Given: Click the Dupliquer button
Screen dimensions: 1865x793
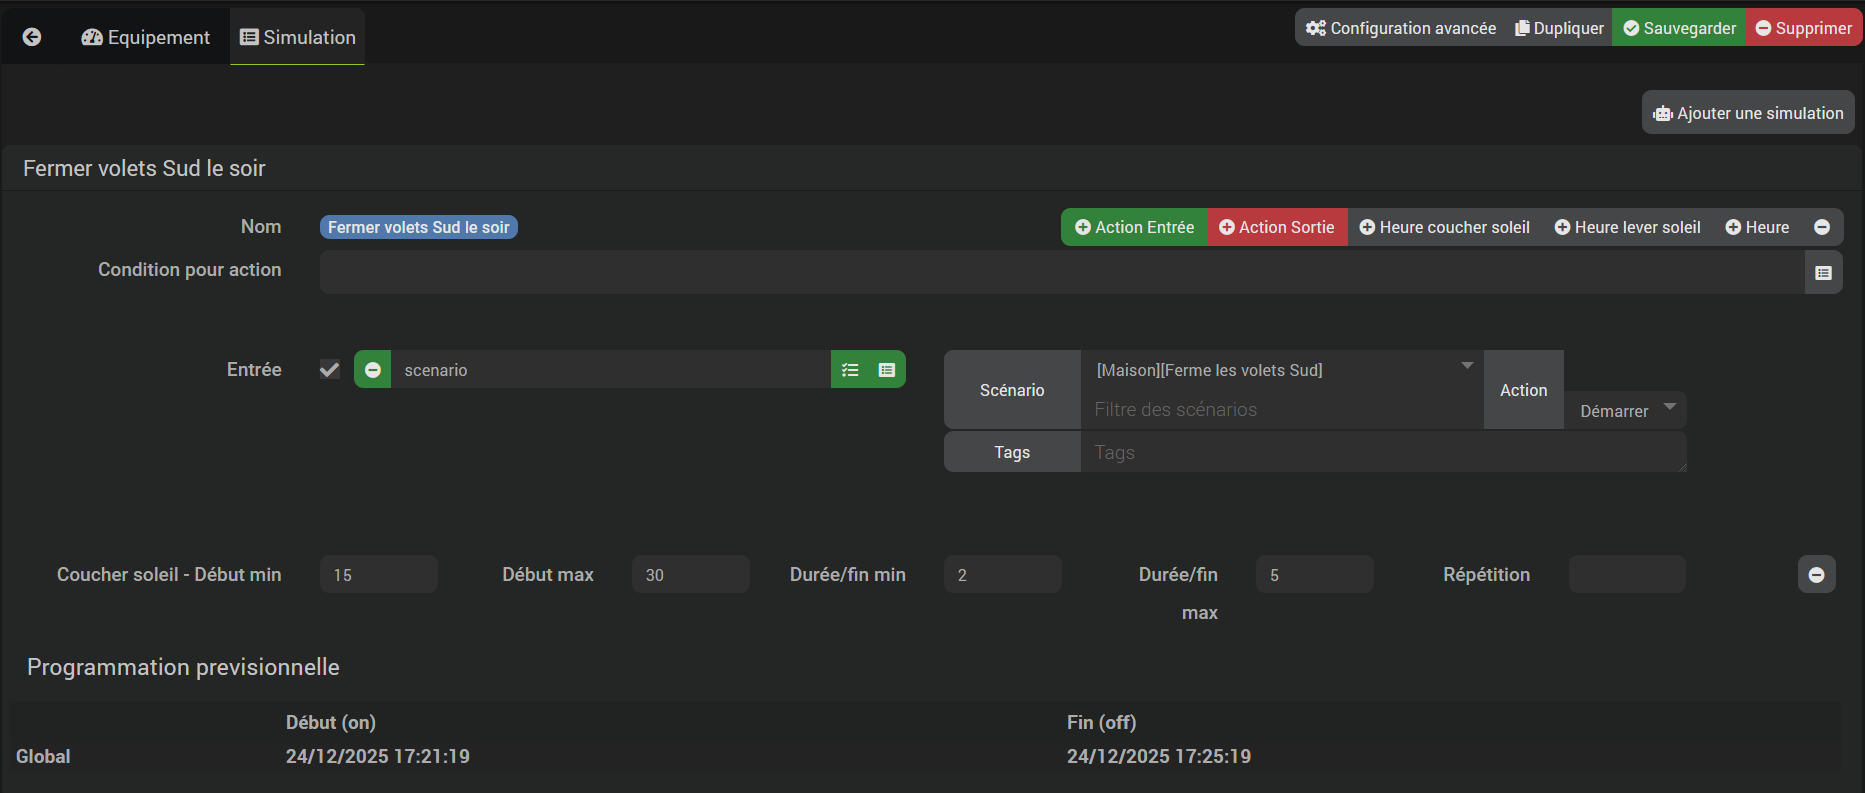Looking at the screenshot, I should pos(1559,28).
